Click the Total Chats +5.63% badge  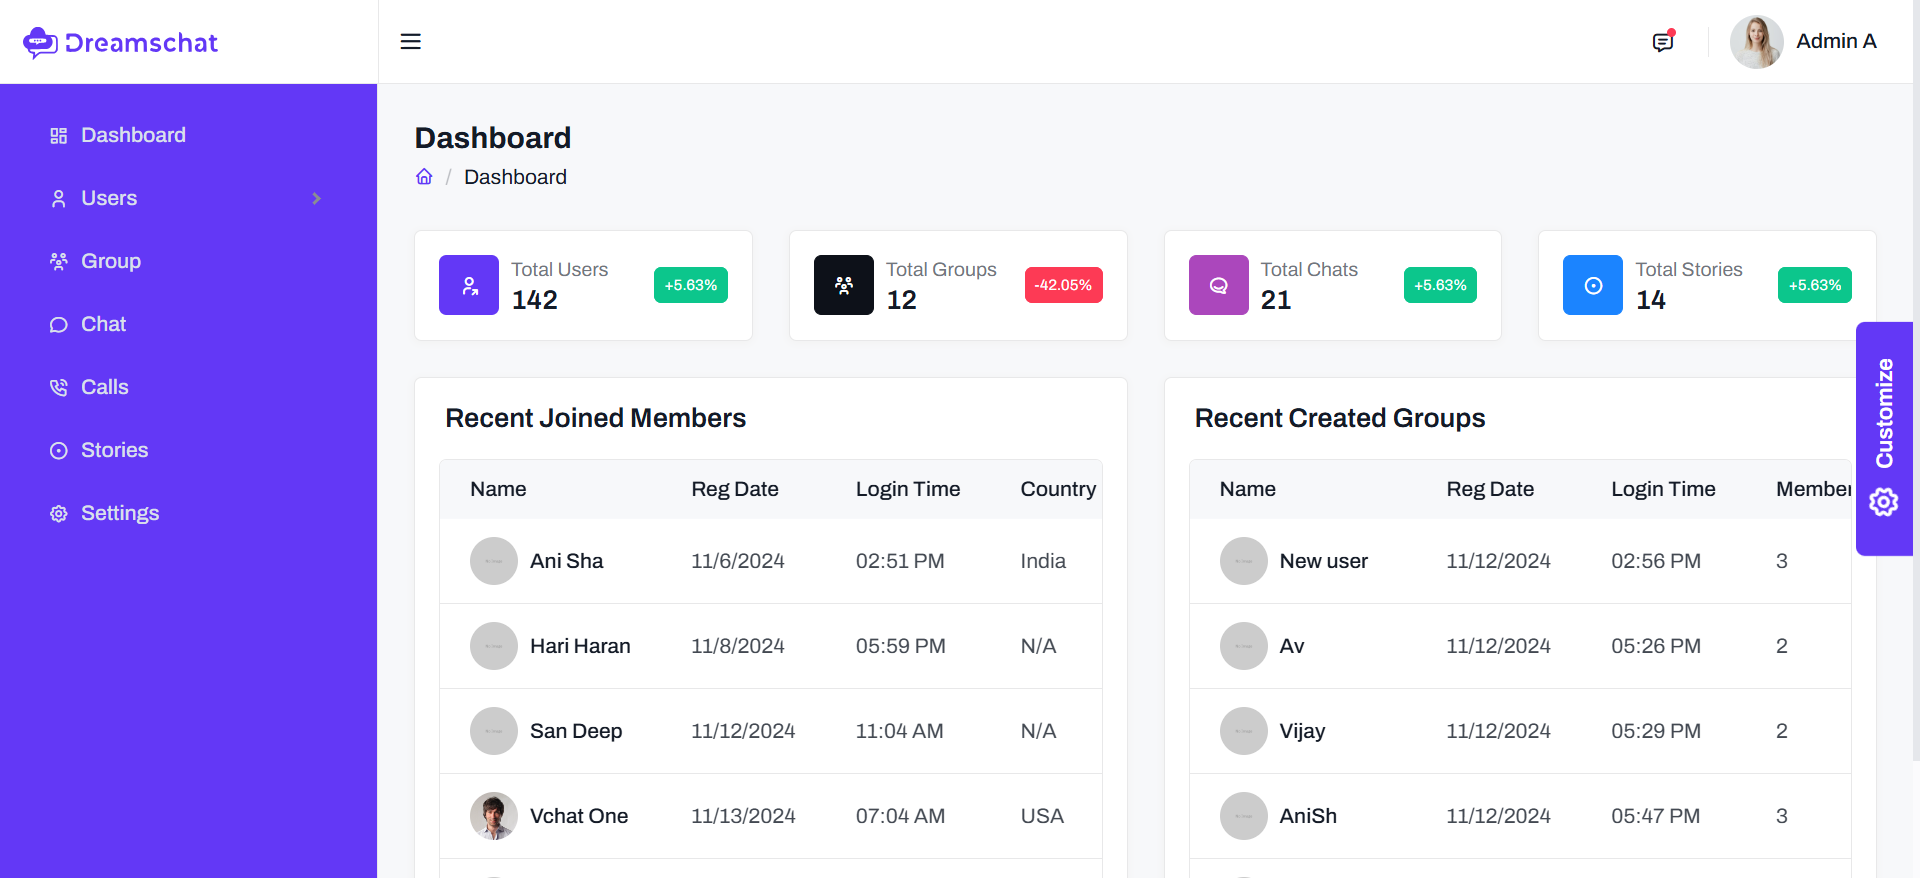[x=1440, y=285]
